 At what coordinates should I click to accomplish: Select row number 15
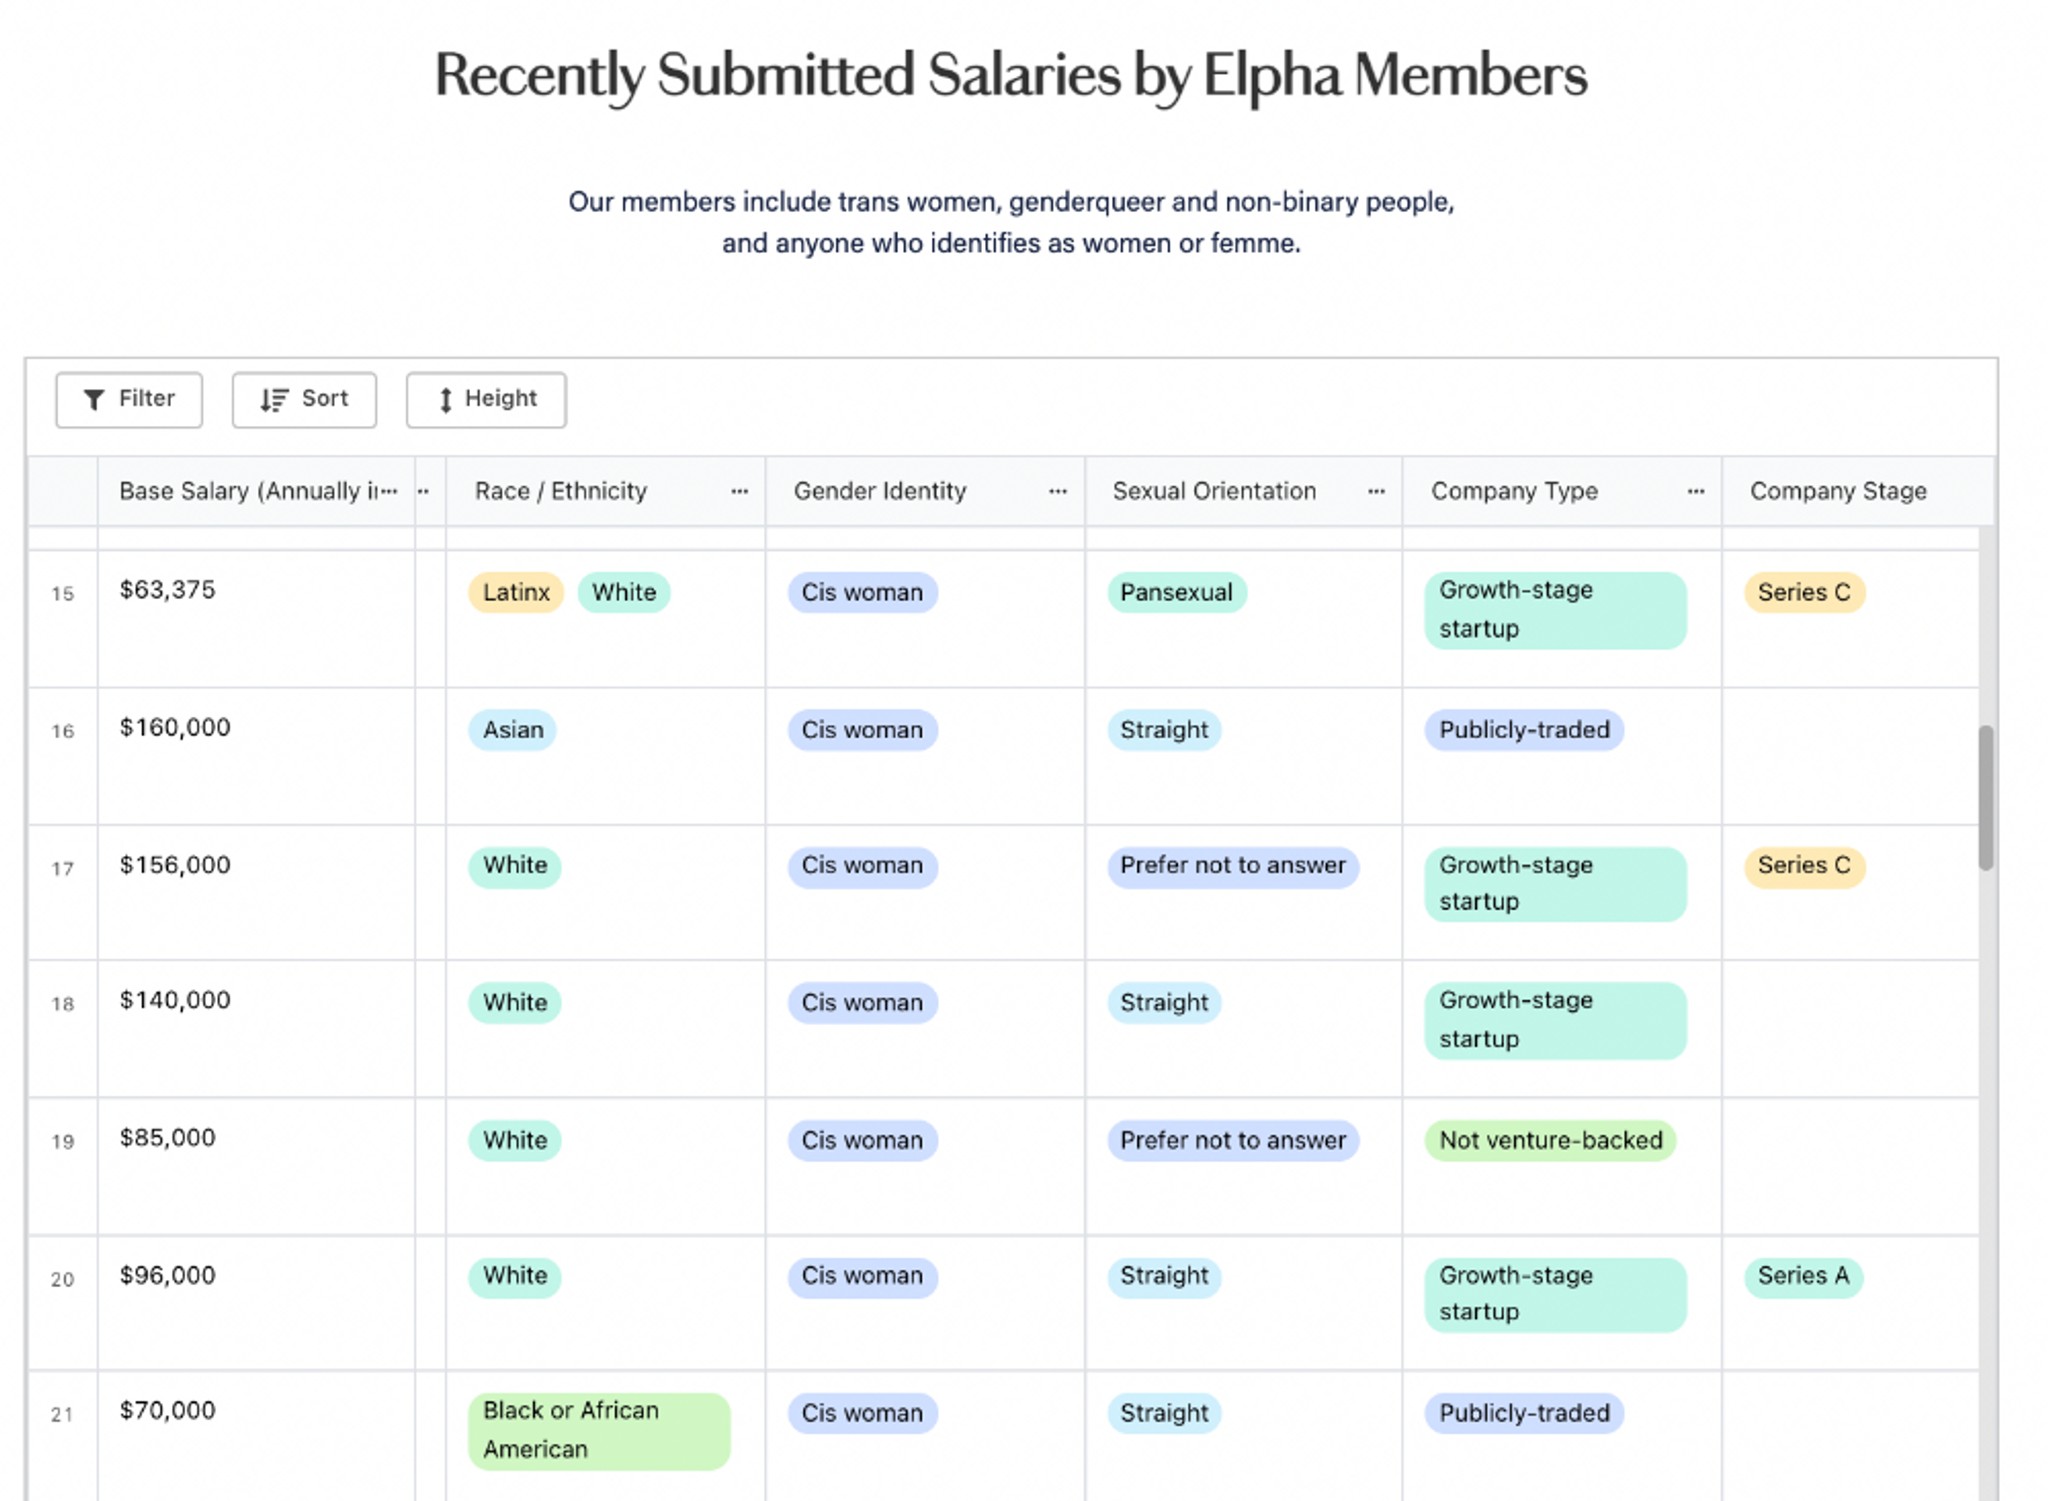63,594
